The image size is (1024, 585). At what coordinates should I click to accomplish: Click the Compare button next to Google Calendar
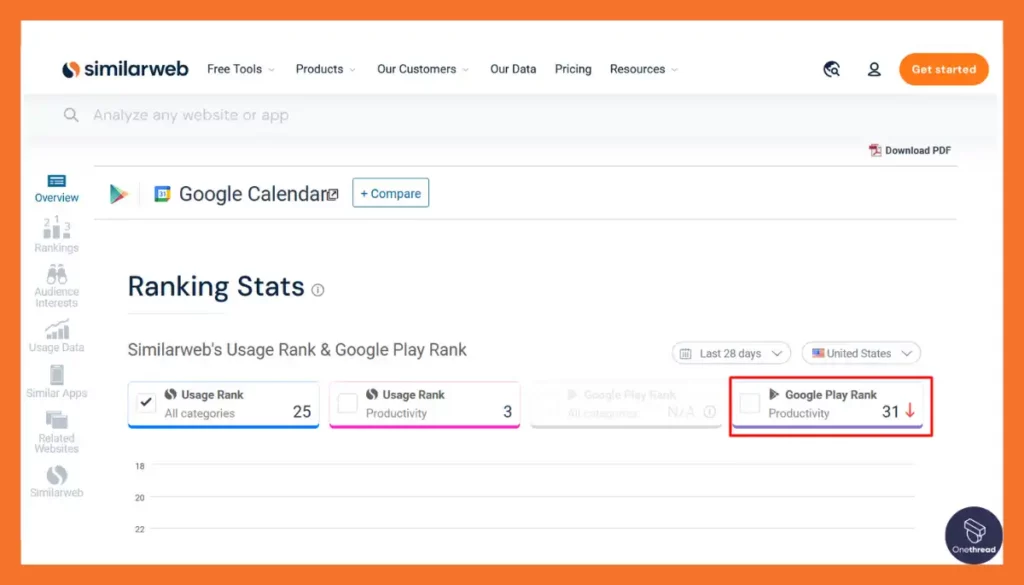[x=390, y=193]
